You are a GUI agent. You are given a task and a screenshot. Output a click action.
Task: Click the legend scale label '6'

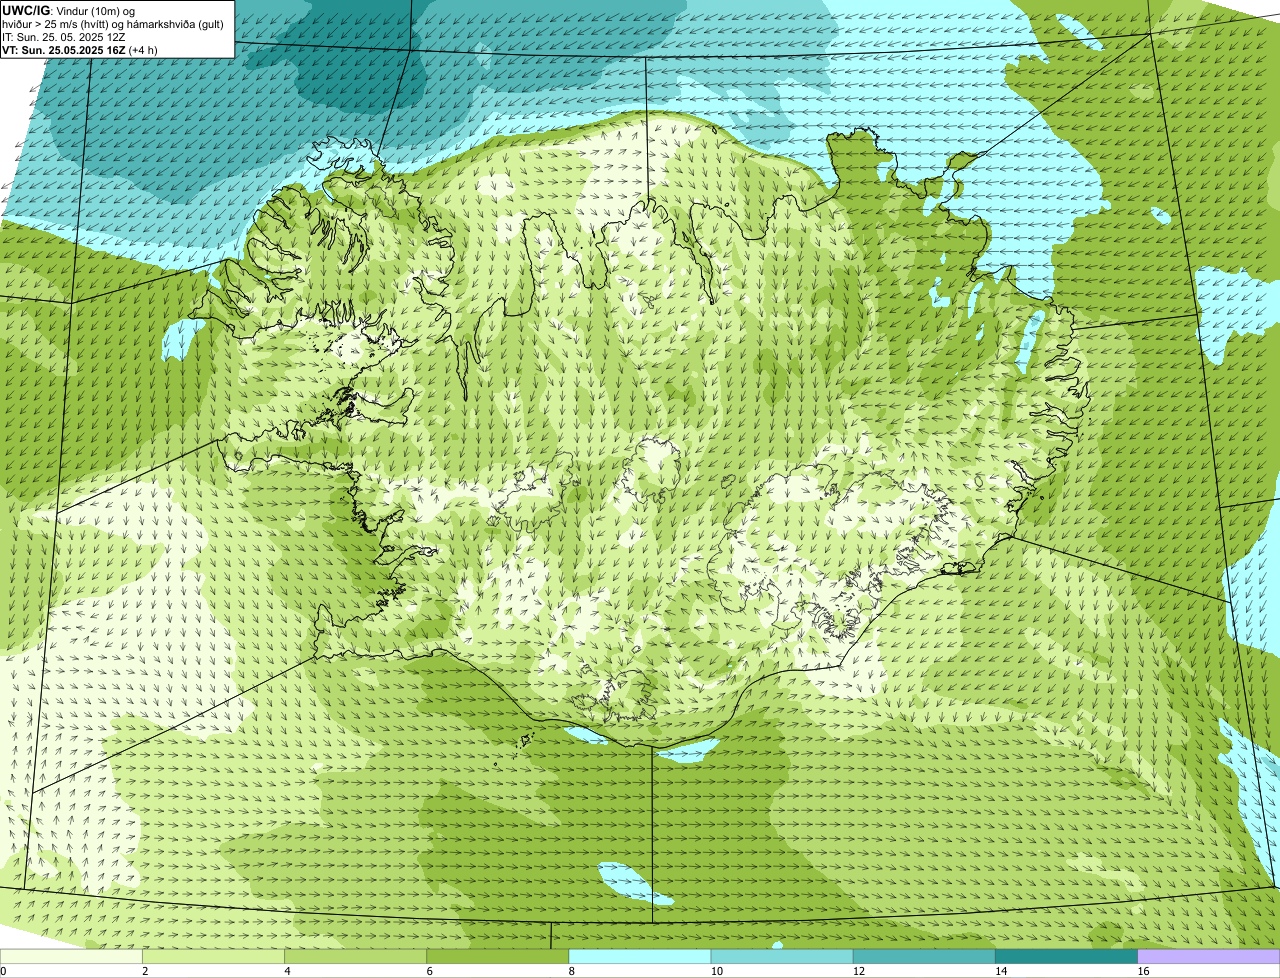[429, 971]
